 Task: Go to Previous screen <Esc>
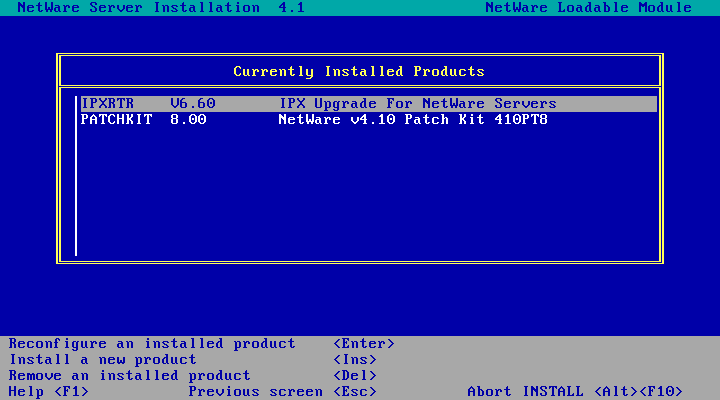[282, 392]
